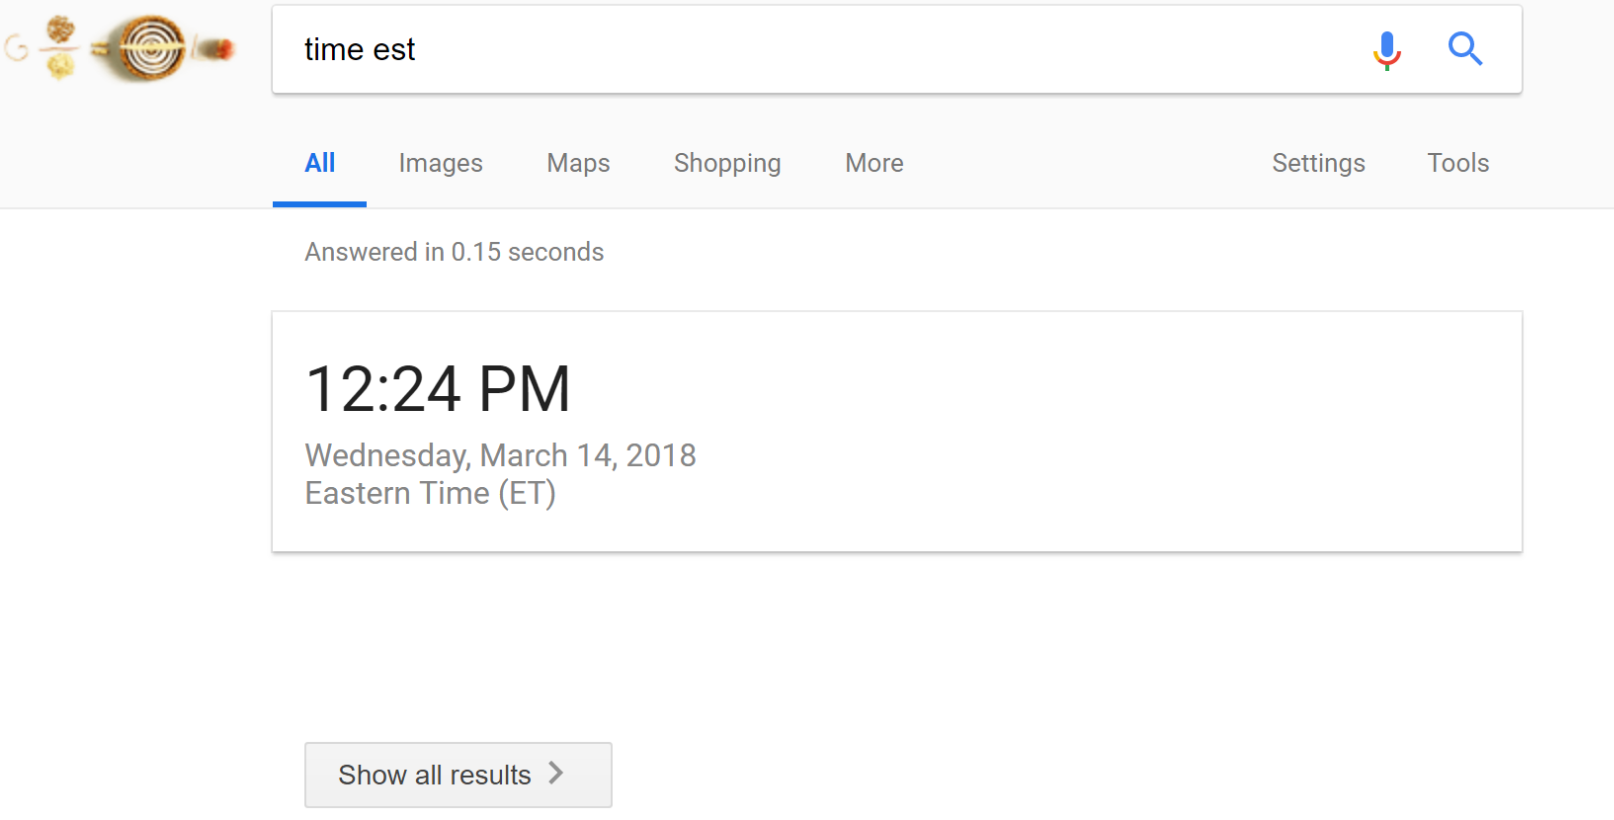Open the Settings menu
This screenshot has width=1614, height=820.
pyautogui.click(x=1318, y=162)
